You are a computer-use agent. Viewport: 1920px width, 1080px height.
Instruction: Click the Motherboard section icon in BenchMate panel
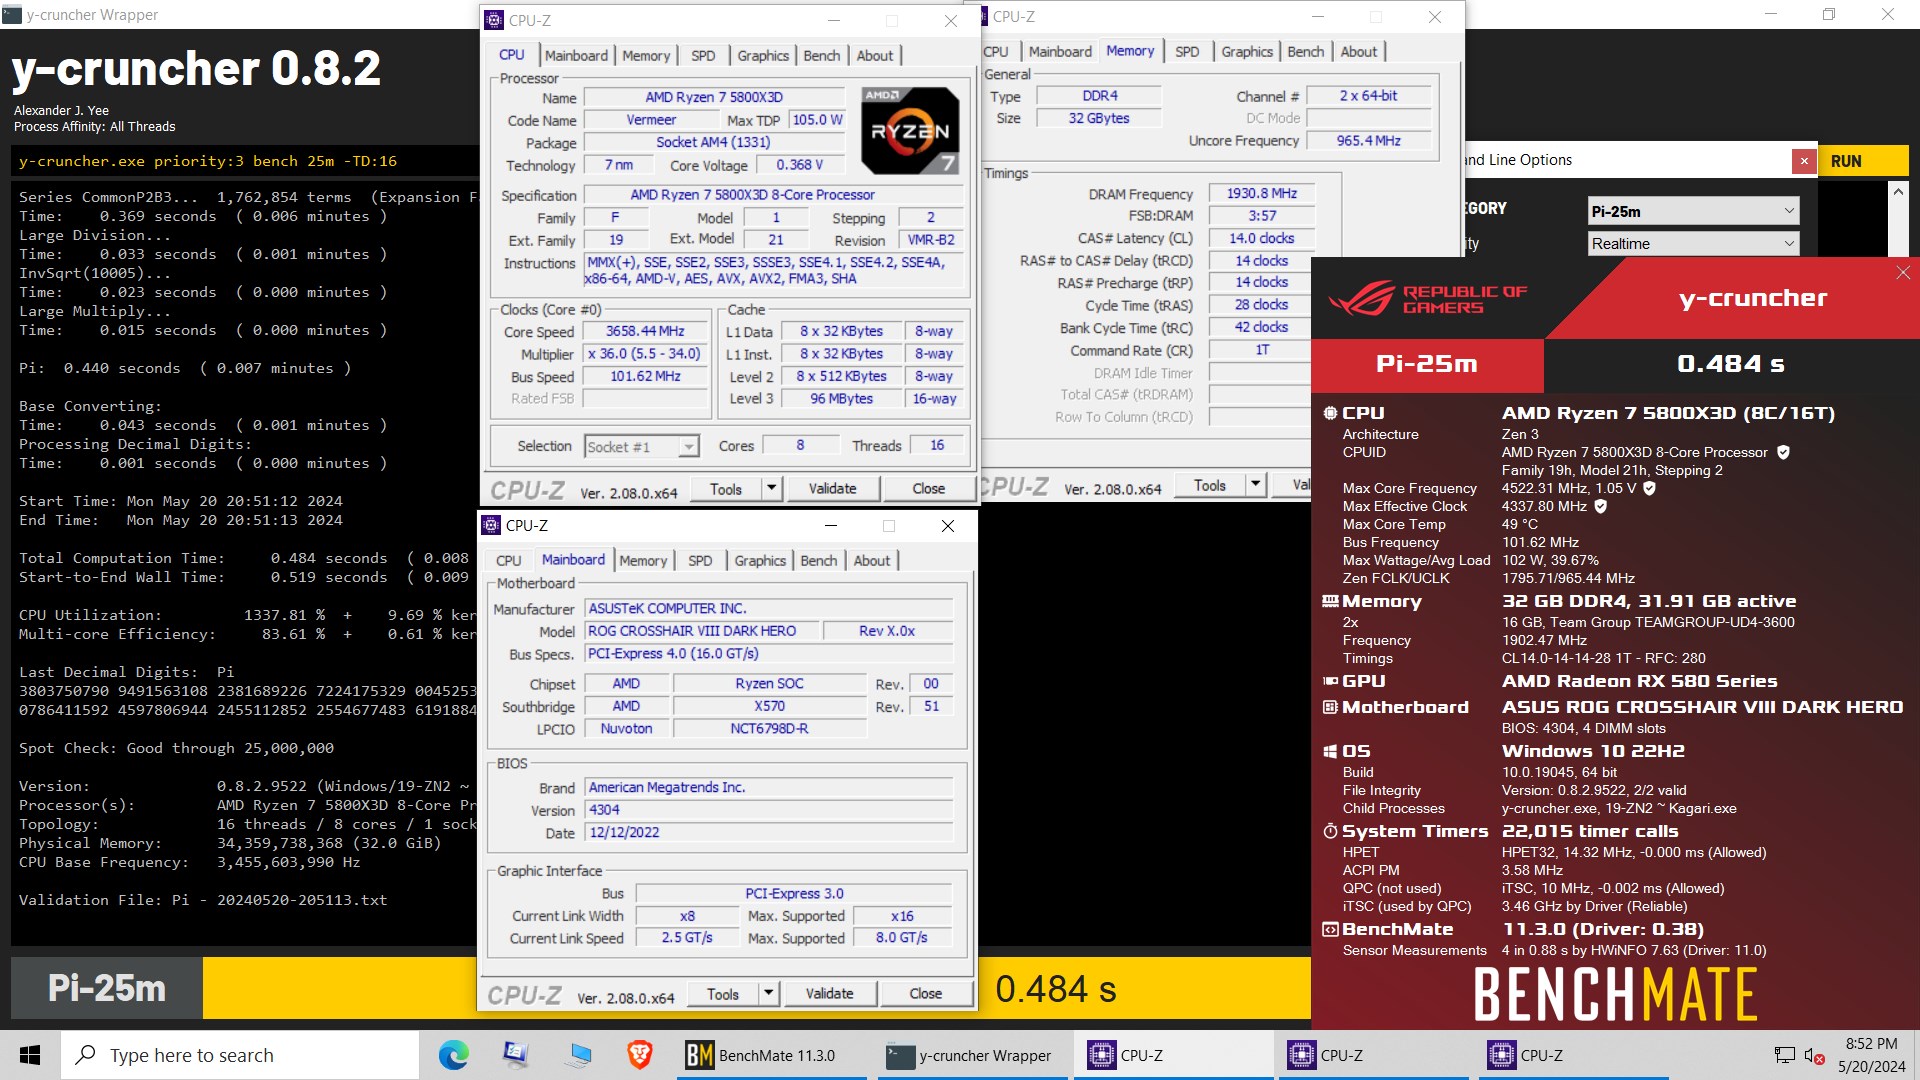(1330, 707)
